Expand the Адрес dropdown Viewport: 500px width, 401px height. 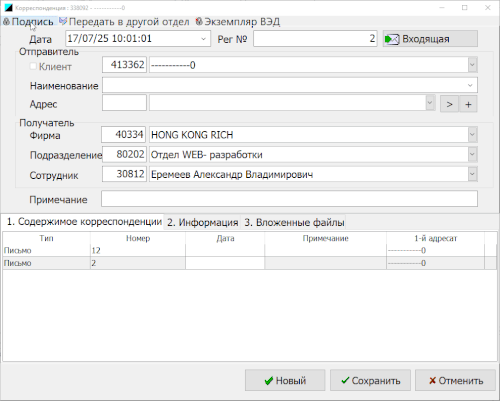430,103
